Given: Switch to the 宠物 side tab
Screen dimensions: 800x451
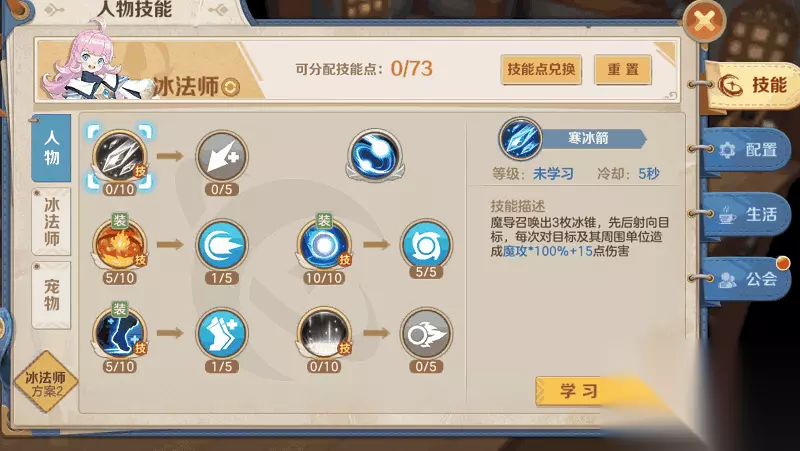Looking at the screenshot, I should pos(51,295).
